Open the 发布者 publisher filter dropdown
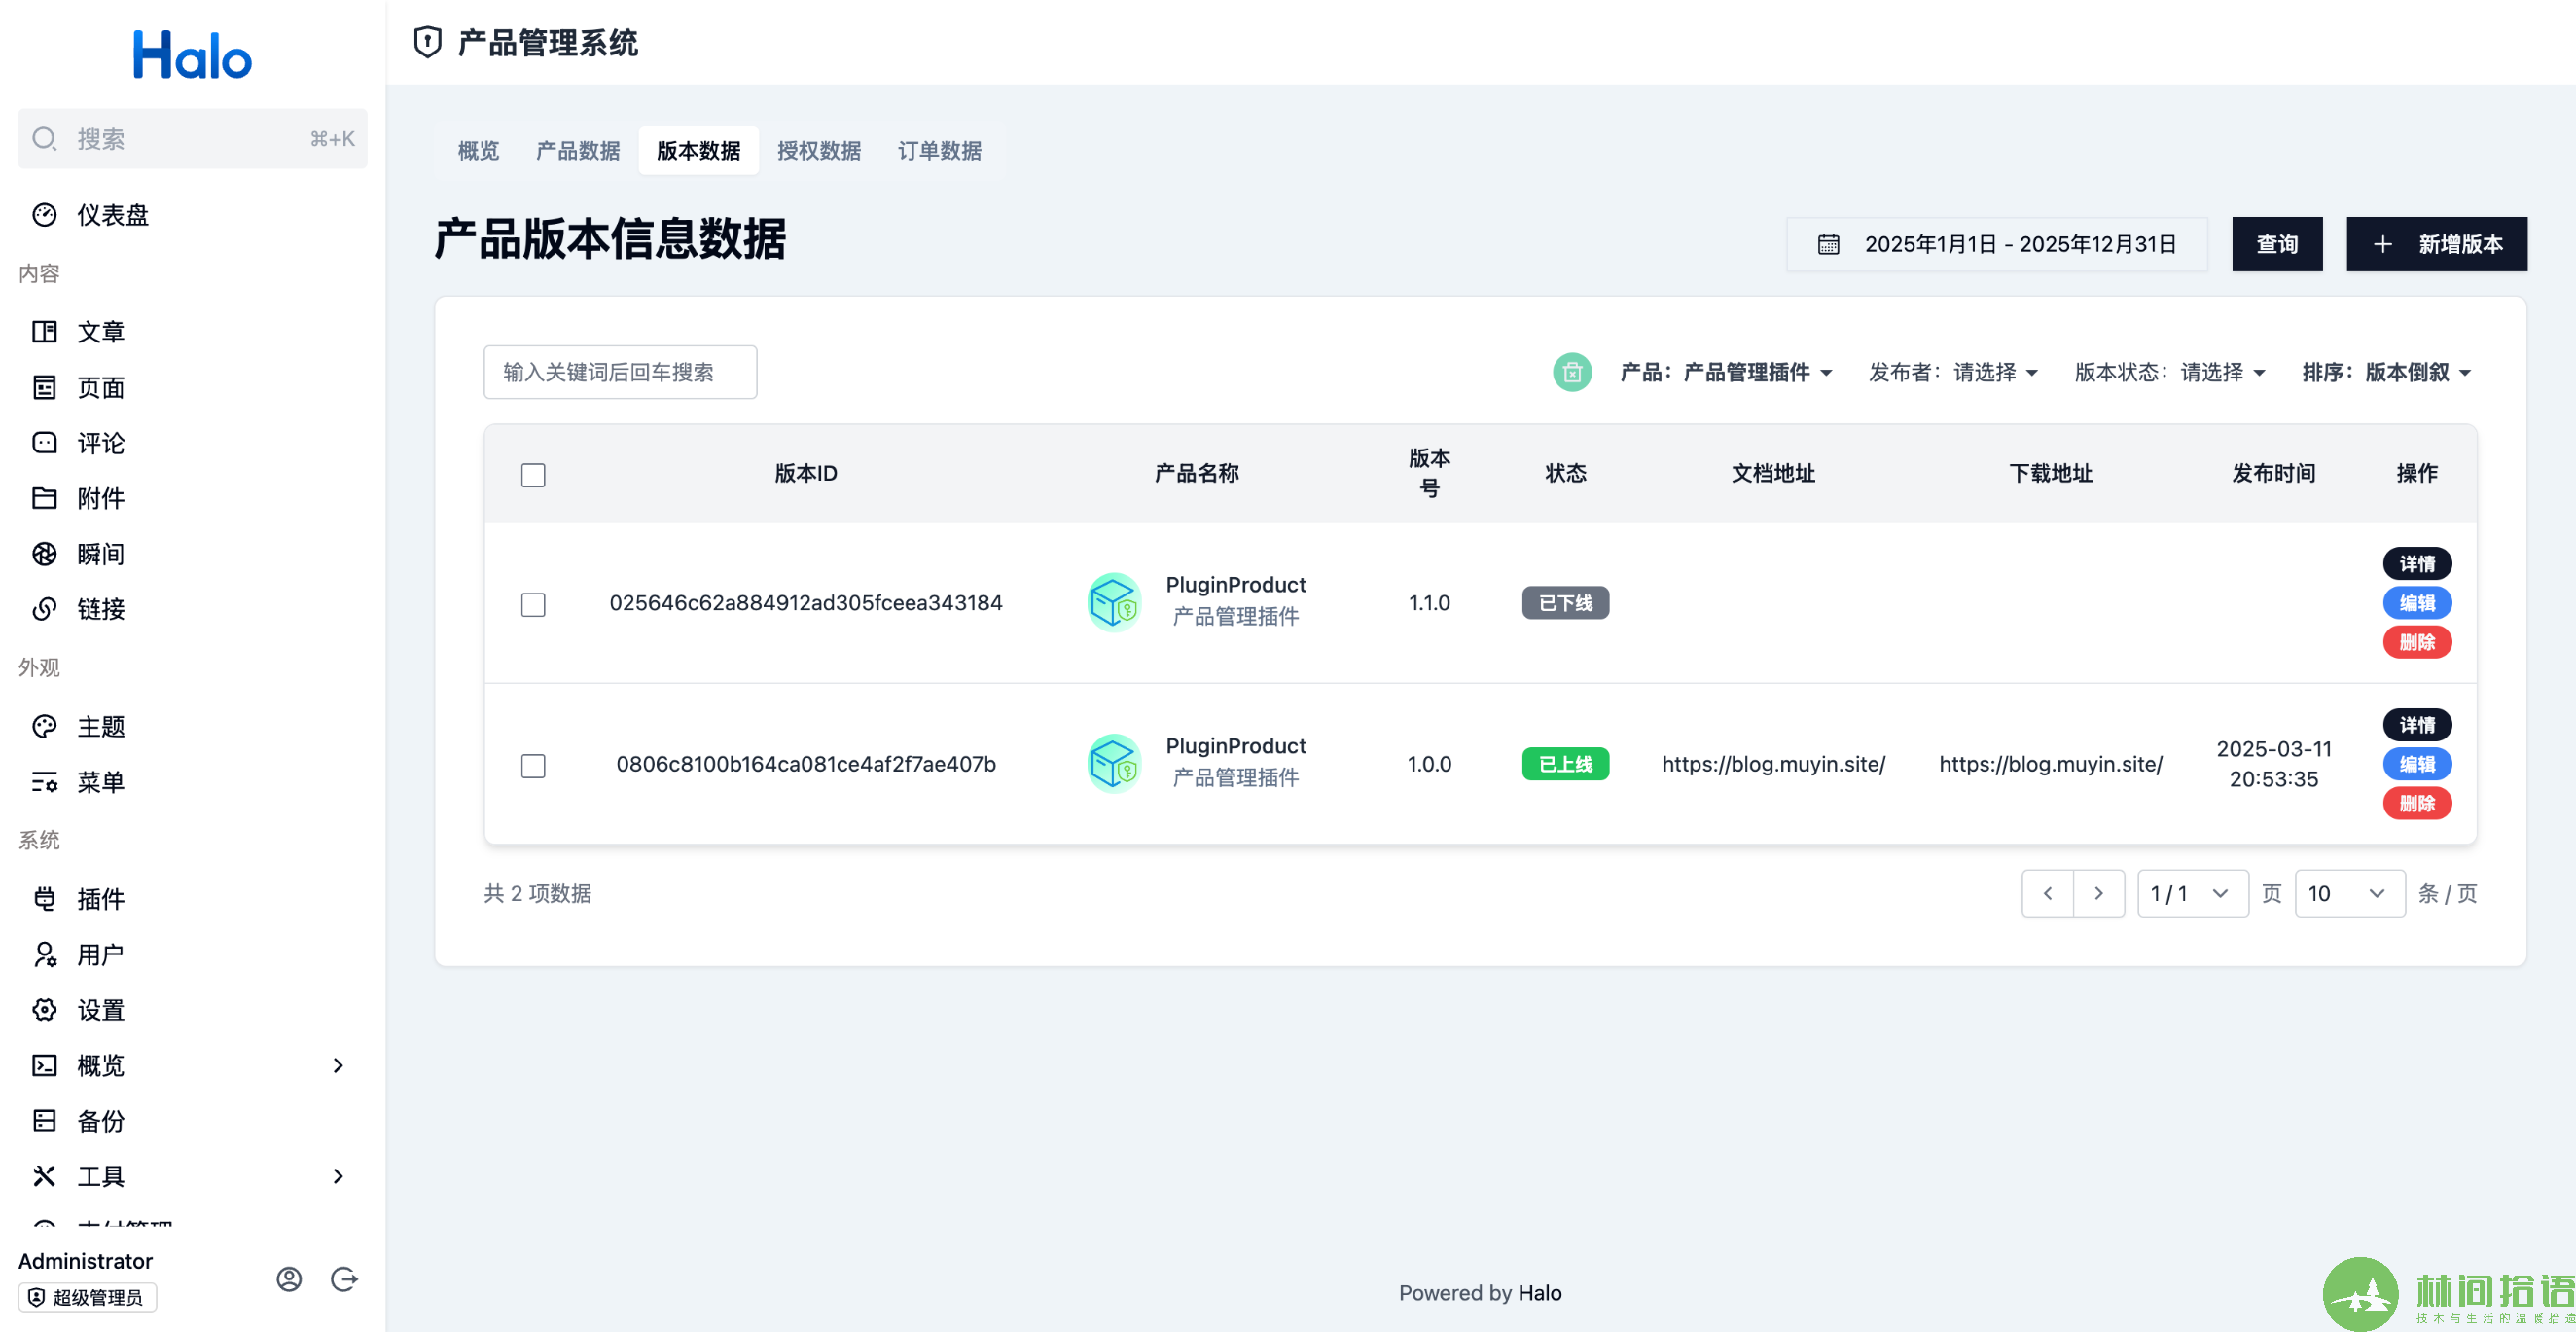Image resolution: width=2576 pixels, height=1332 pixels. (x=1953, y=372)
